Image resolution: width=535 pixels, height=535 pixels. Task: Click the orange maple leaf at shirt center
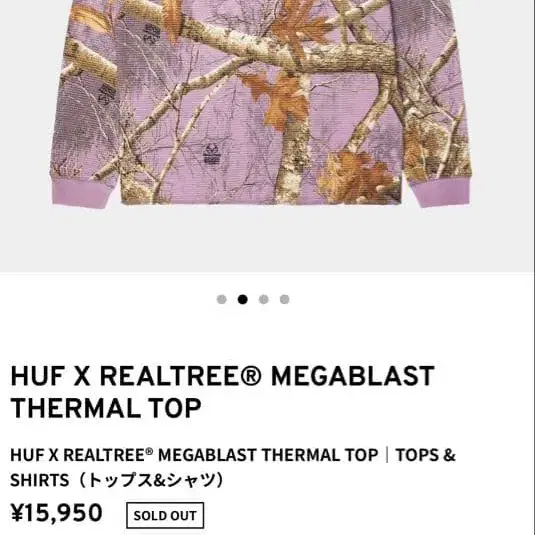point(278,101)
